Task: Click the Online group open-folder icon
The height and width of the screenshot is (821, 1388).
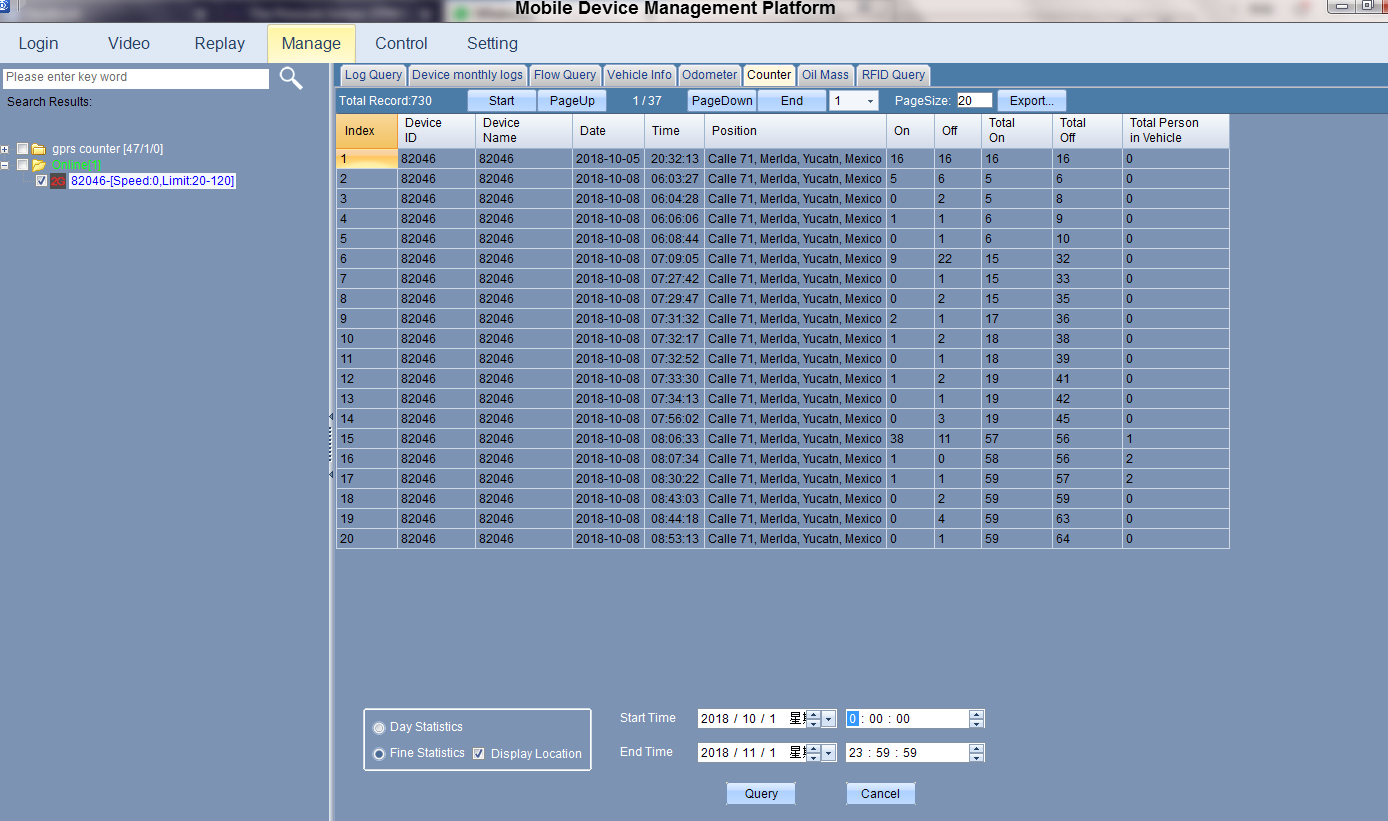Action: tap(39, 165)
